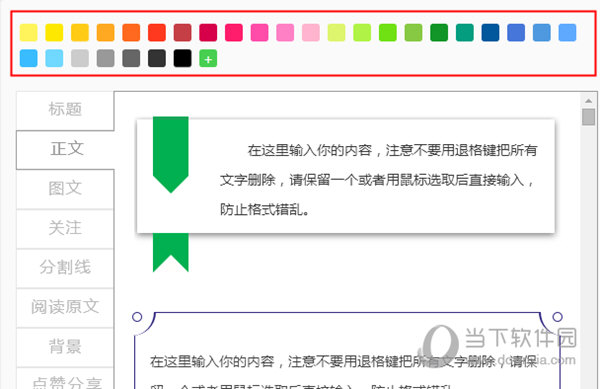Go to the 关注 tab

[x=65, y=229]
